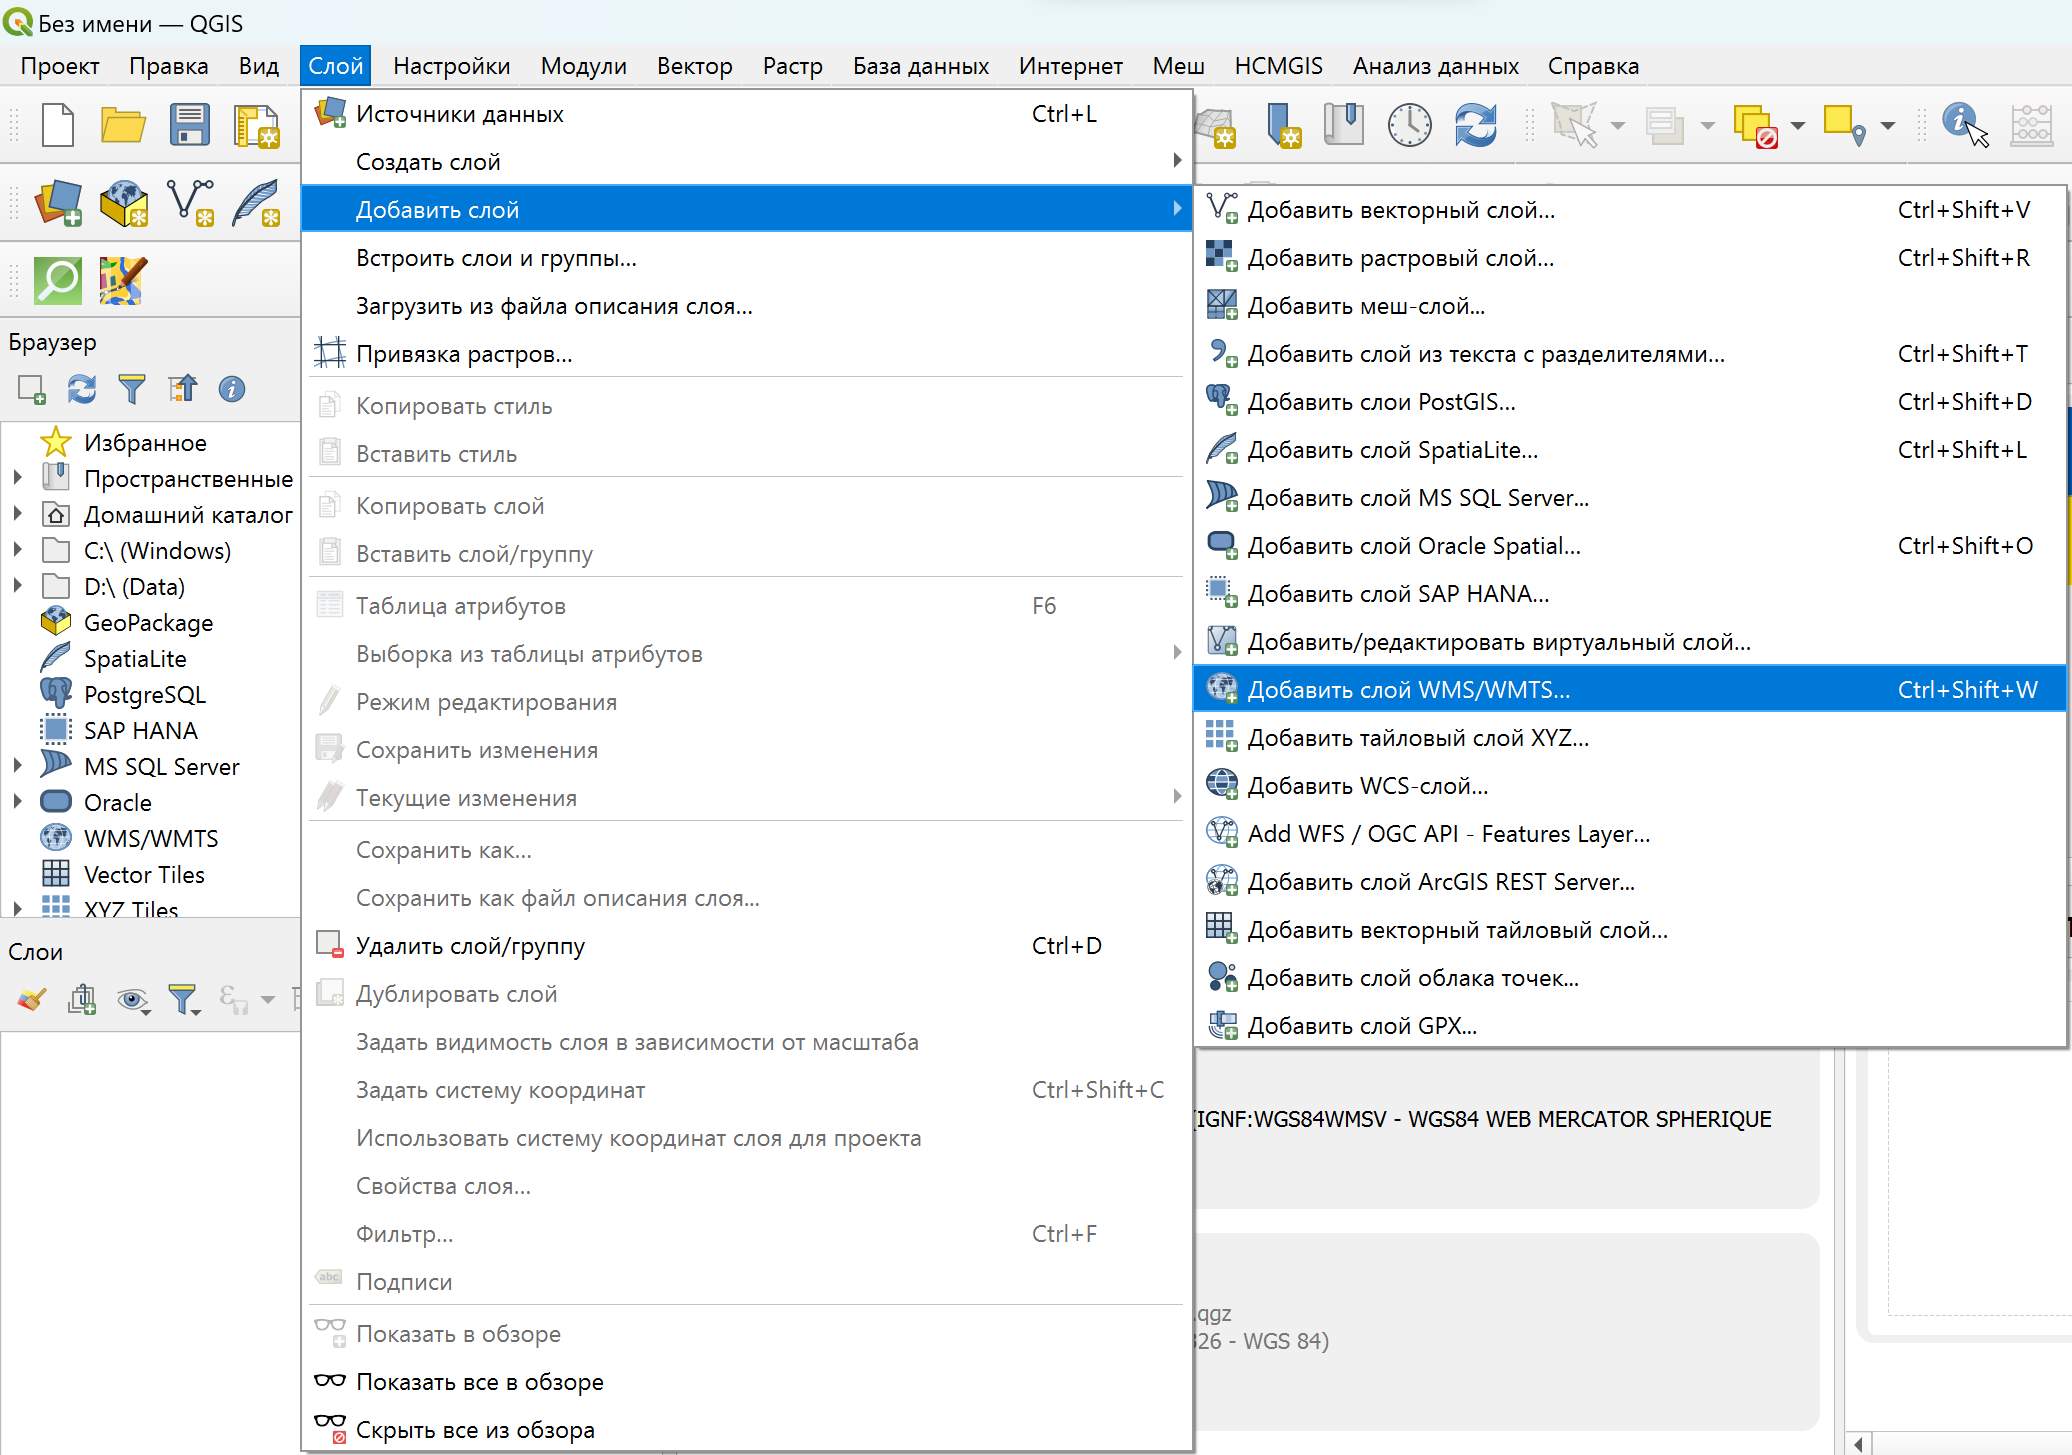
Task: Click the New SpatiaLite Layer feather icon
Action: pyautogui.click(x=256, y=203)
